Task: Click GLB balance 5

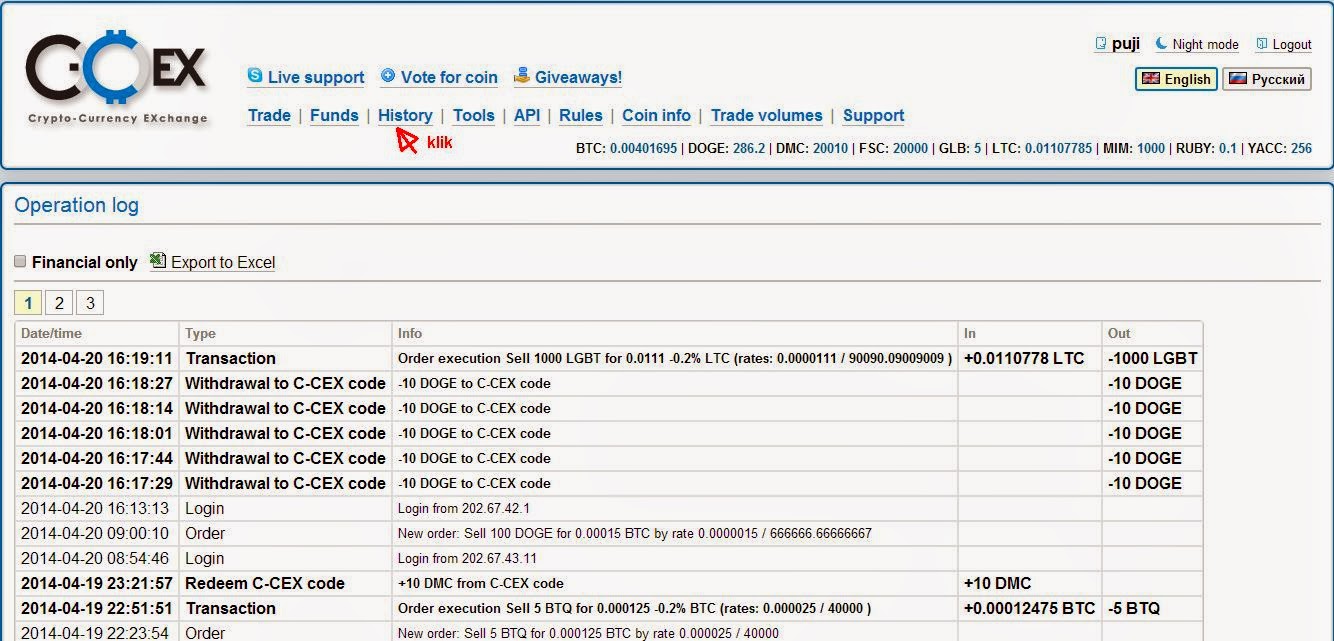Action: coord(977,148)
